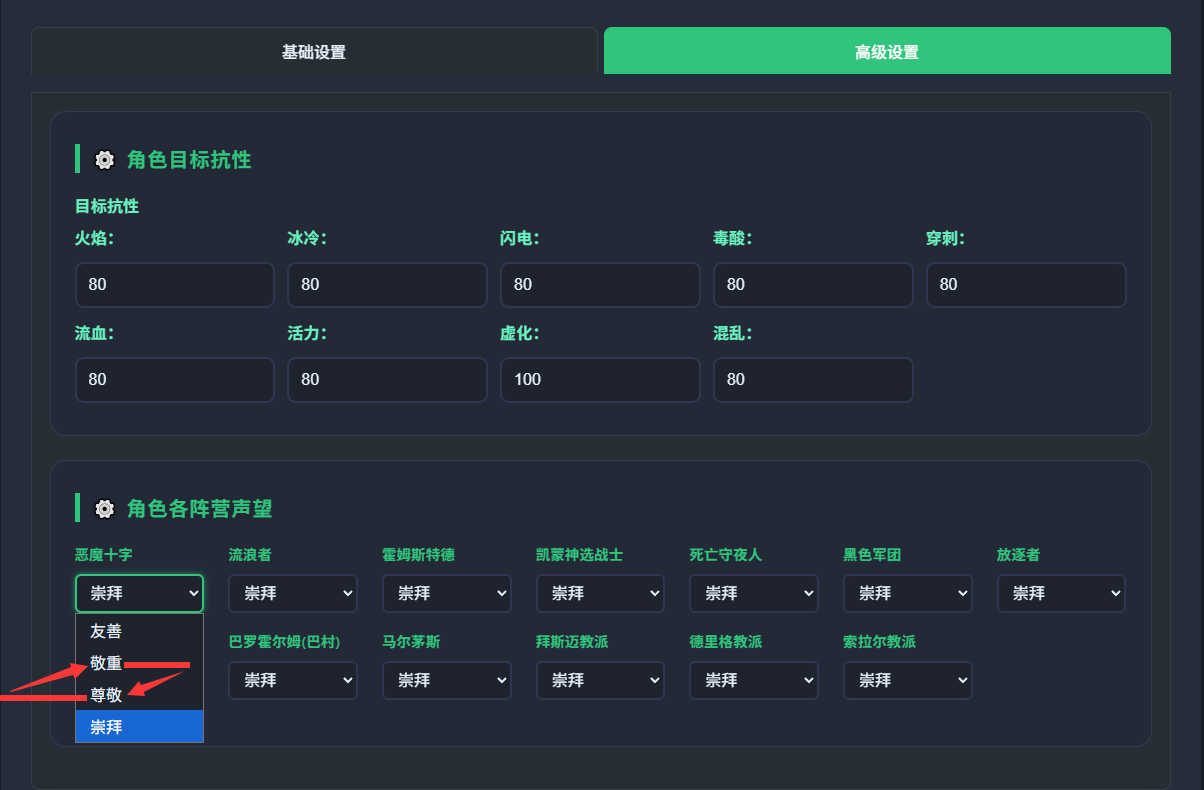
Task: Open the 死亡守夜人 reputation dropdown
Action: 754,593
